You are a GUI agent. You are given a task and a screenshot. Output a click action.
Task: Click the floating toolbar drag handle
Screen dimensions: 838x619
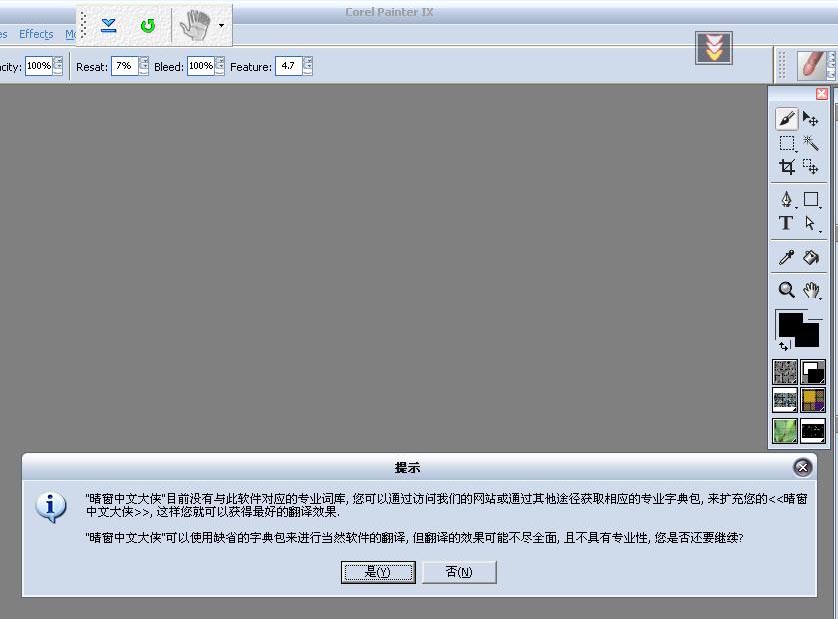tap(83, 25)
